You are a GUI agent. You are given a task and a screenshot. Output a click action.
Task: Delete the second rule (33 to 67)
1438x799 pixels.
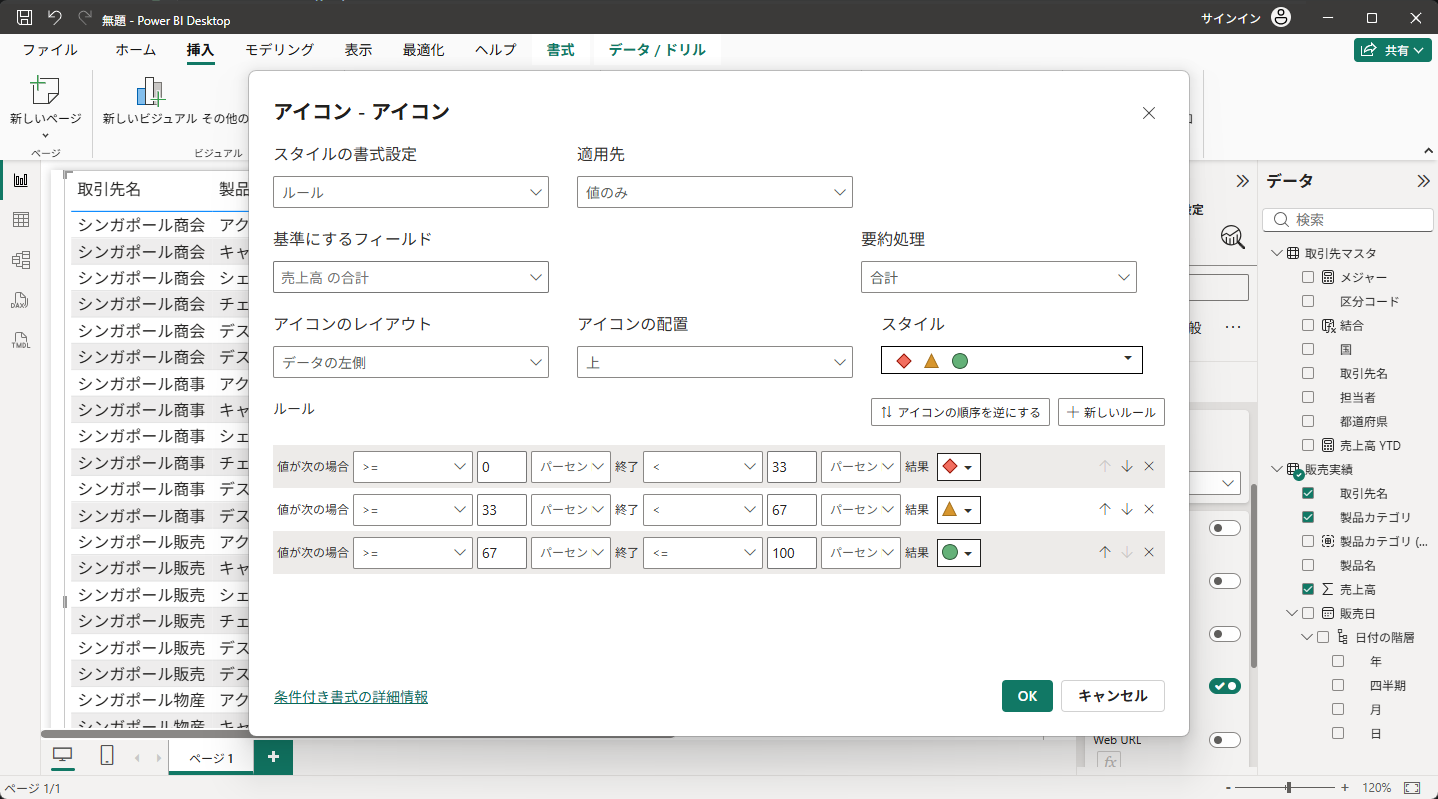tap(1149, 509)
